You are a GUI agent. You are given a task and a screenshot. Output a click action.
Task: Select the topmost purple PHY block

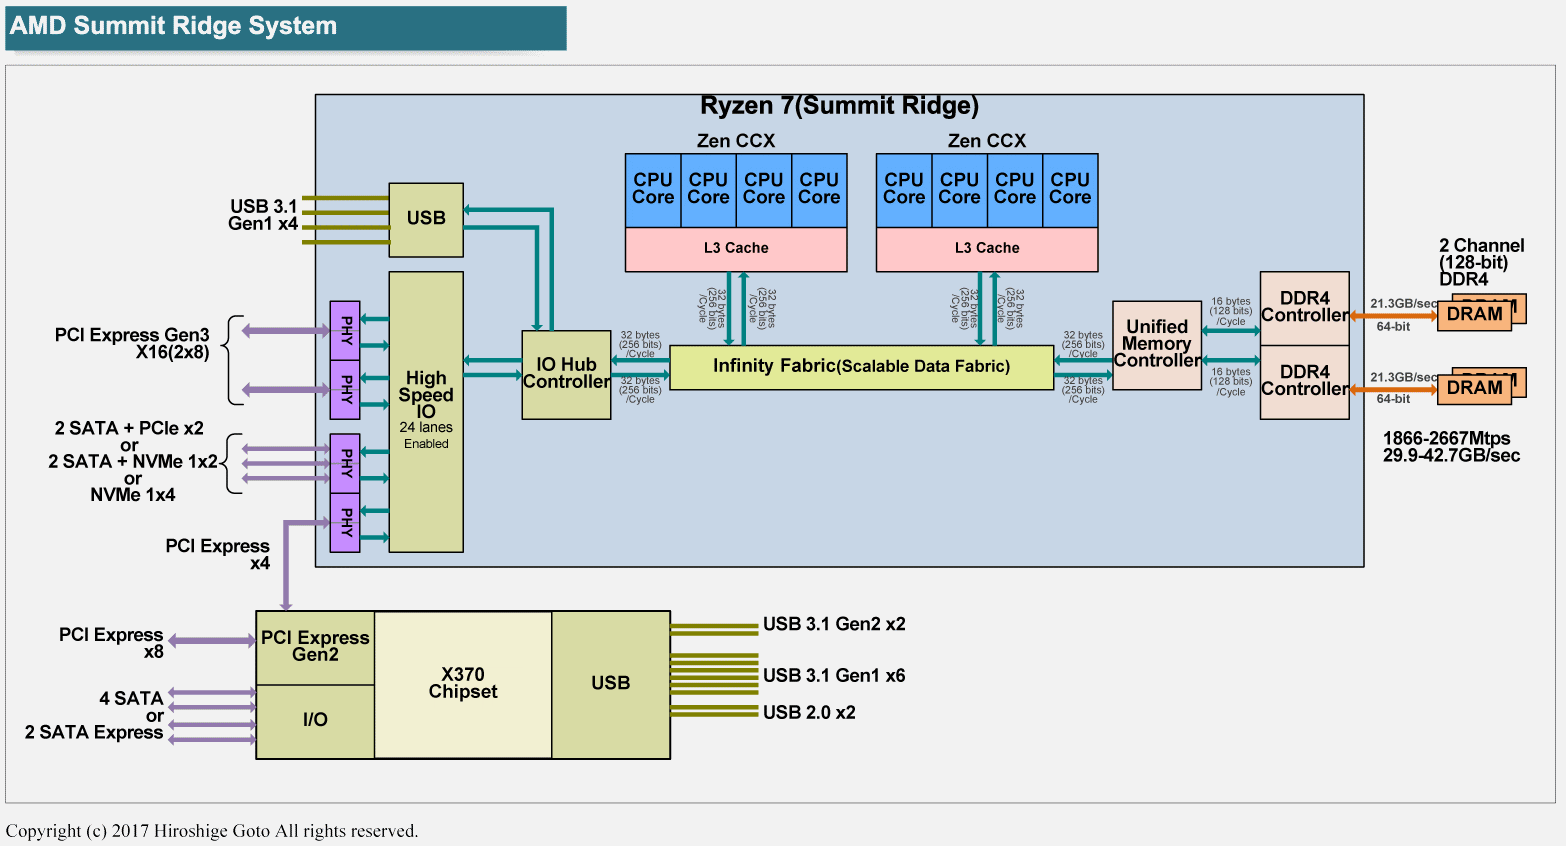coord(345,330)
